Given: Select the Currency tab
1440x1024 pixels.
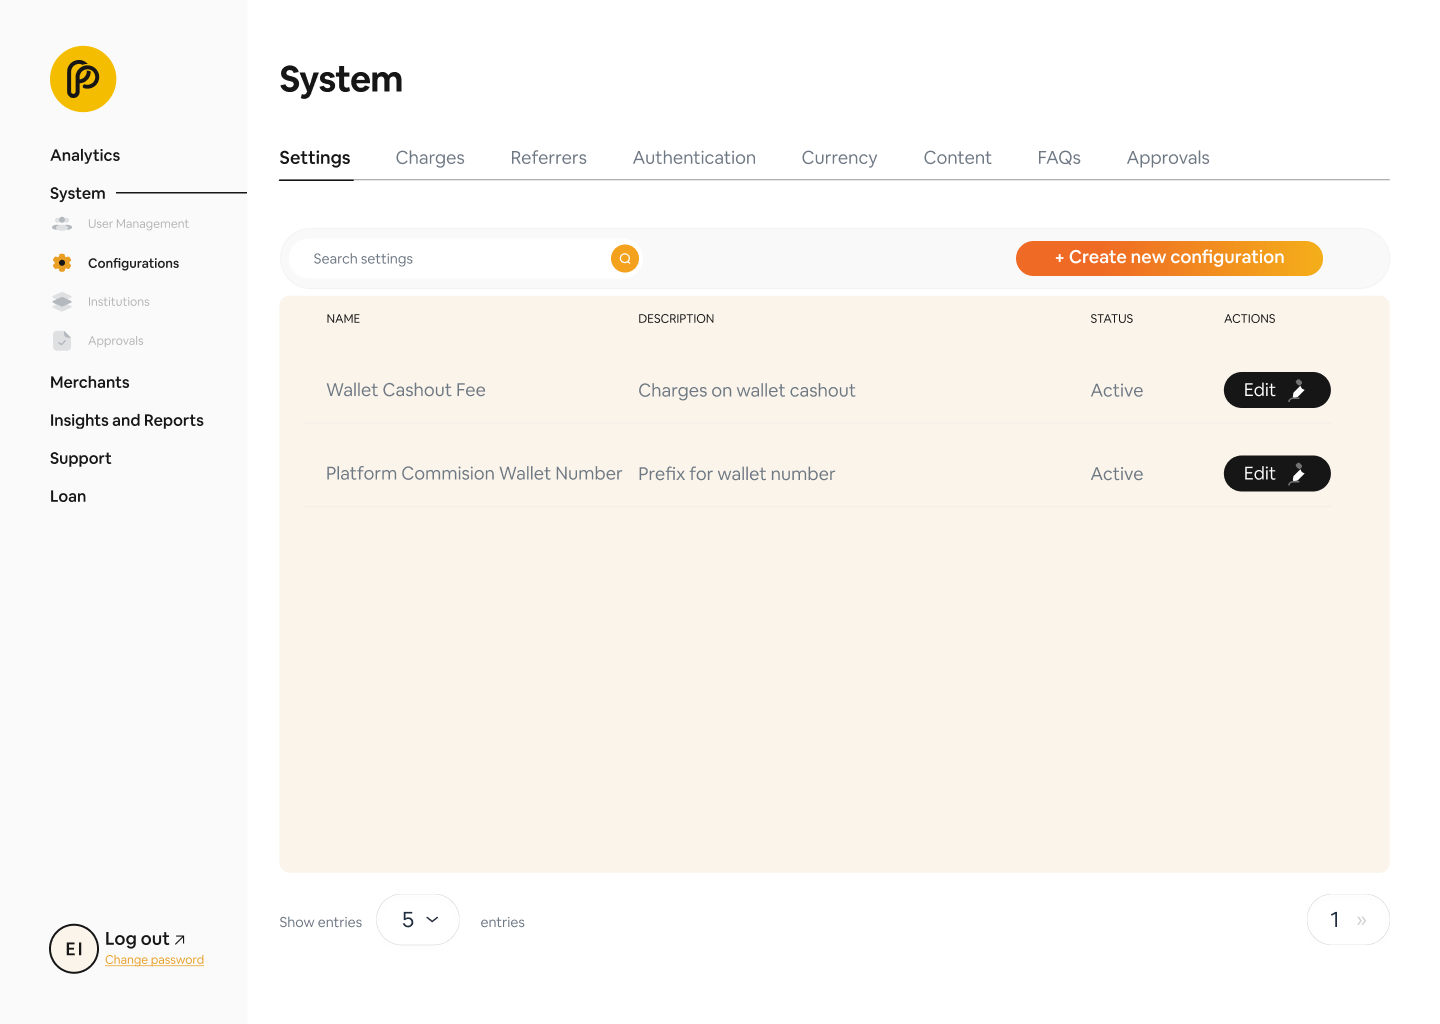Looking at the screenshot, I should [x=839, y=158].
